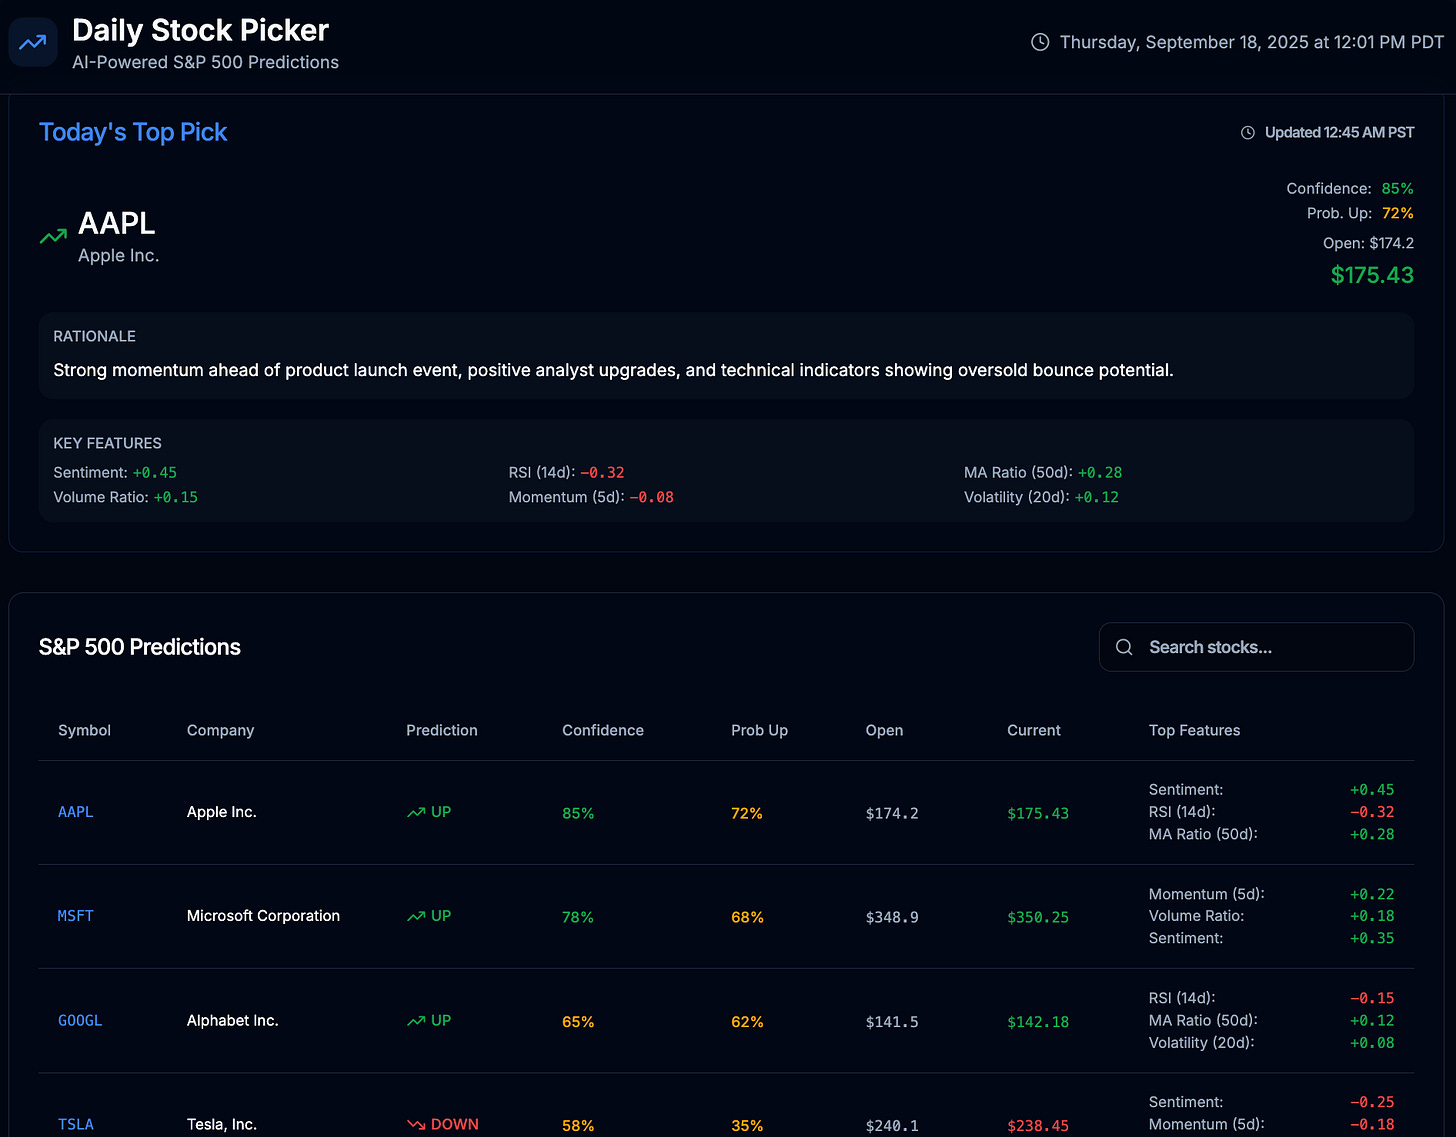1456x1137 pixels.
Task: Click Volume Ratio: +0.15 in key features
Action: pyautogui.click(x=125, y=497)
